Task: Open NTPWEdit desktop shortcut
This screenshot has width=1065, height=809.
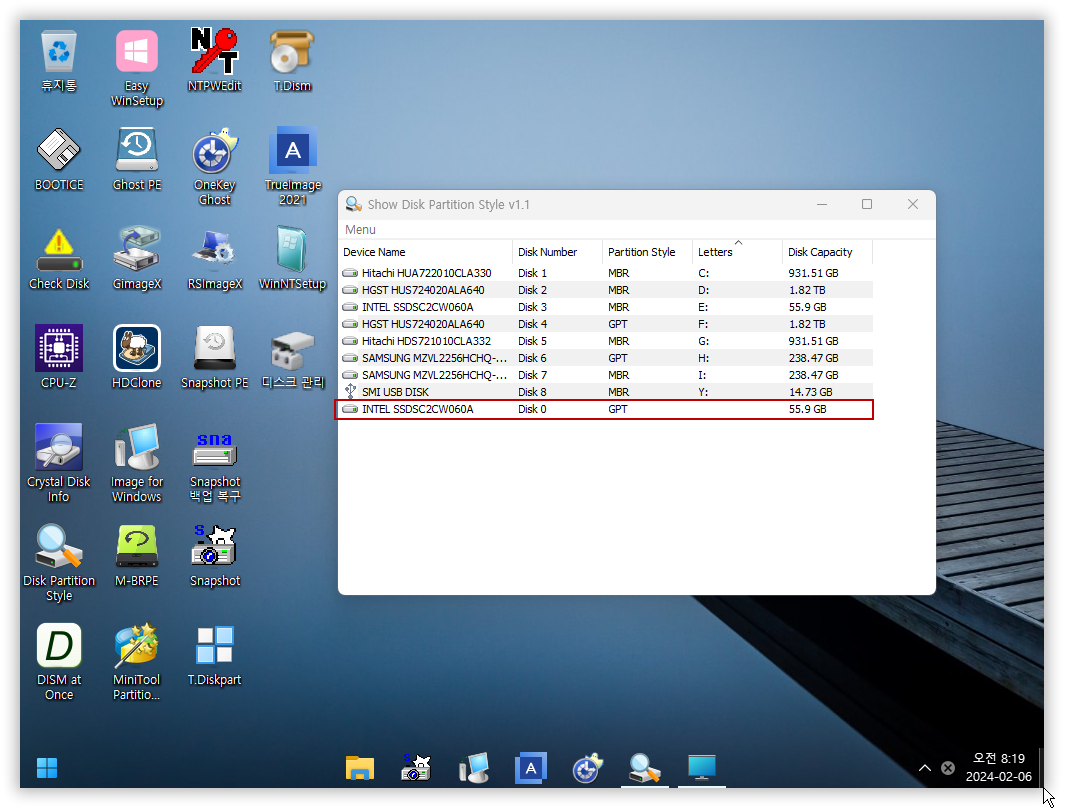Action: click(215, 61)
